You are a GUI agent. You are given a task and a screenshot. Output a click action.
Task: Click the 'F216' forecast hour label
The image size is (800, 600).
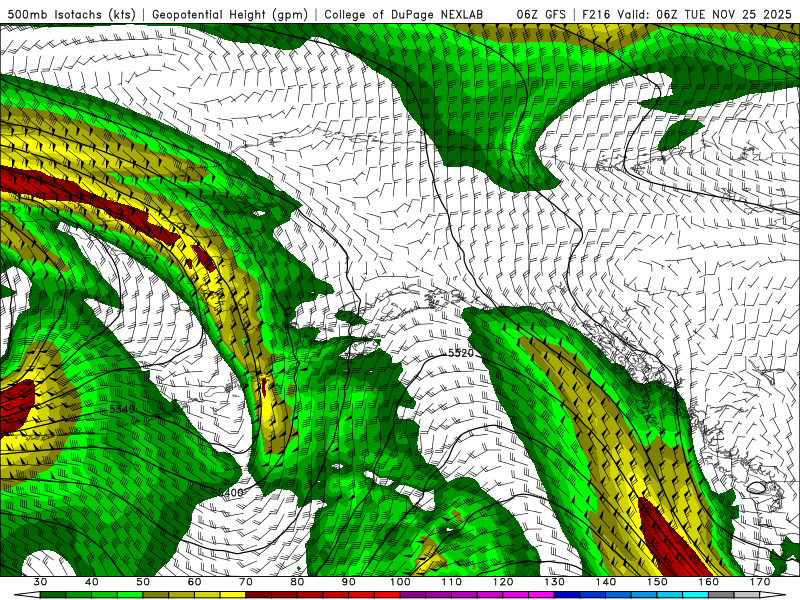tap(596, 14)
